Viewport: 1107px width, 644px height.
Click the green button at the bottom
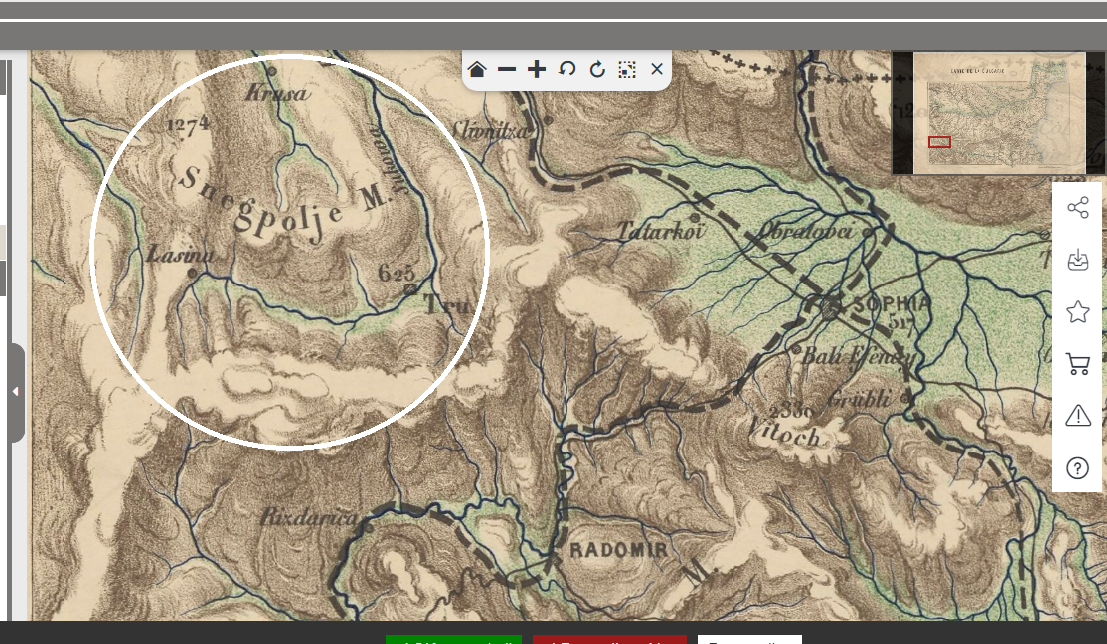point(454,640)
